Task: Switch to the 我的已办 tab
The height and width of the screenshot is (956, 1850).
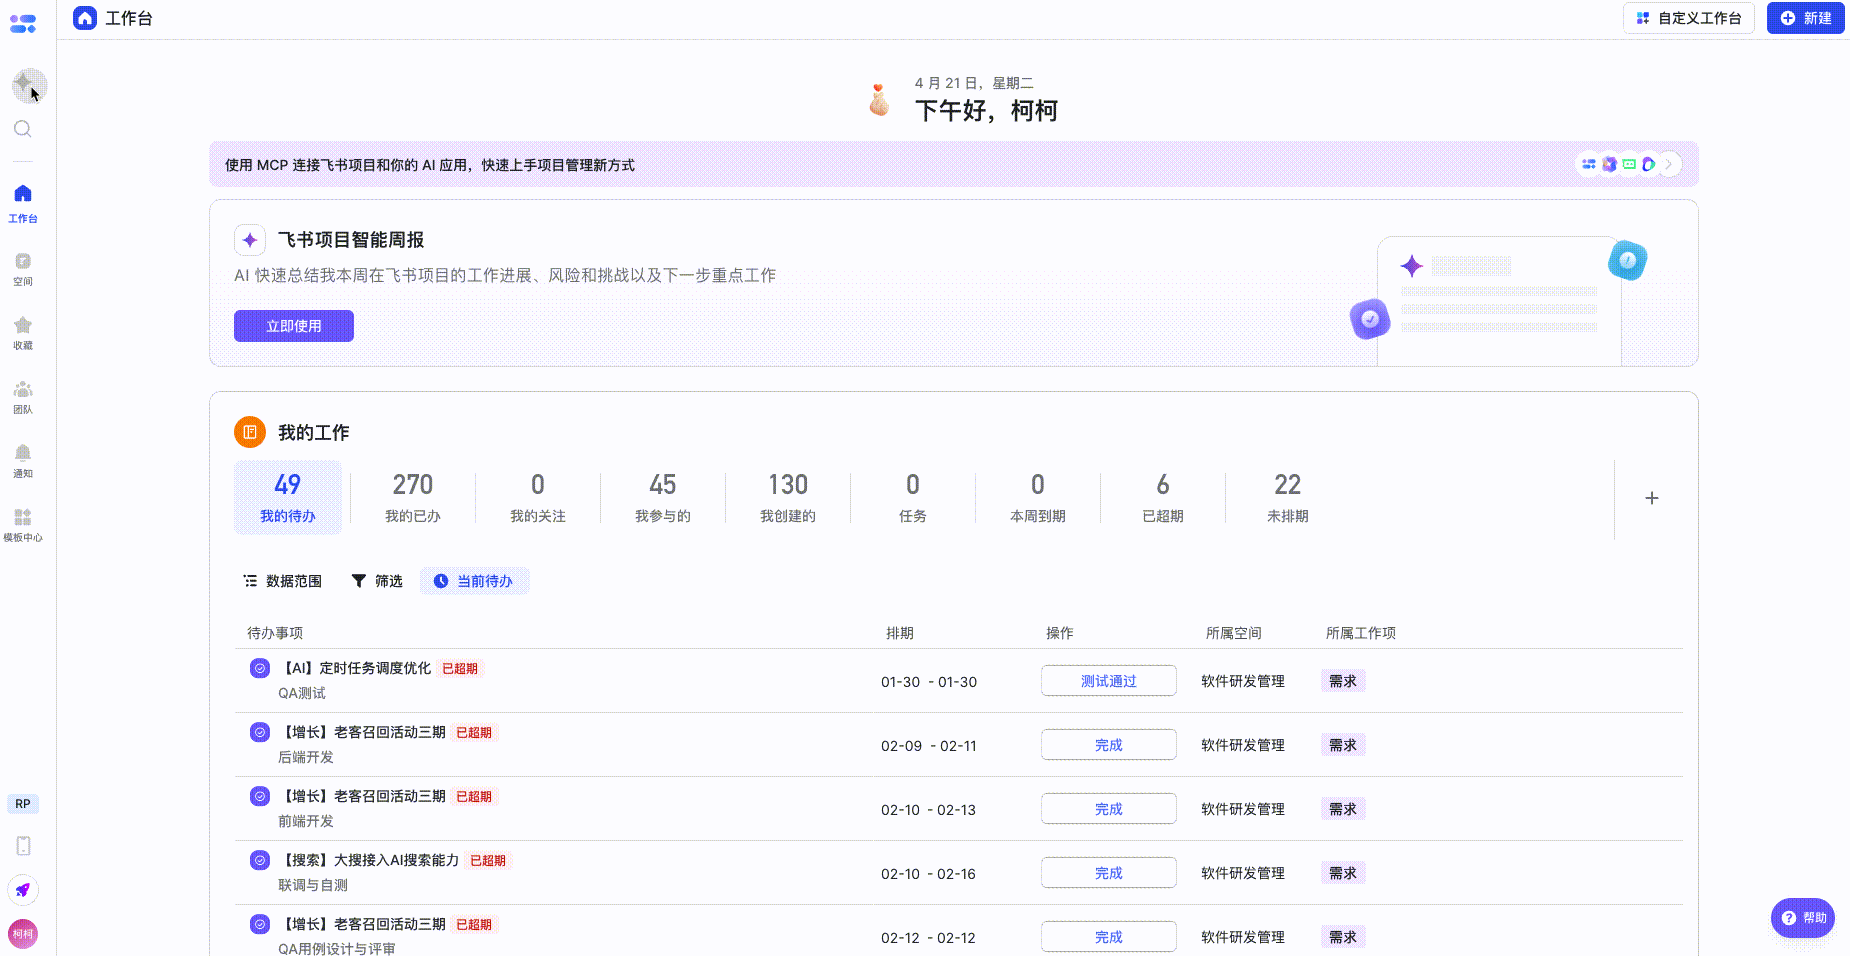Action: [x=413, y=497]
